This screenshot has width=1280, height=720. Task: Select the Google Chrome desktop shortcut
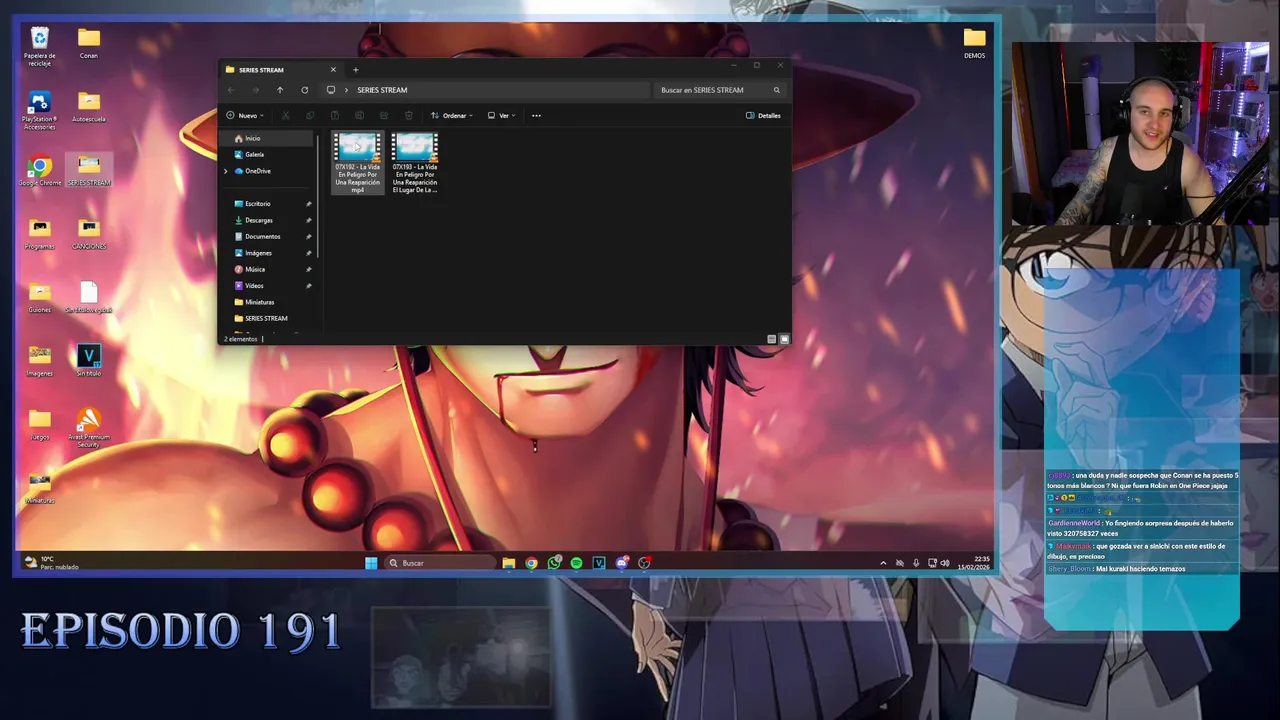click(x=39, y=171)
